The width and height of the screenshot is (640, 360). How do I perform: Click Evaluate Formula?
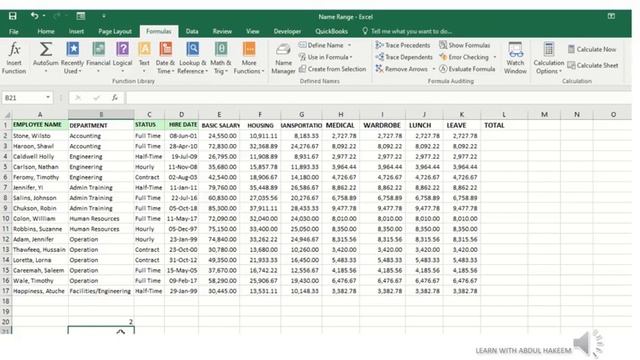click(x=467, y=69)
